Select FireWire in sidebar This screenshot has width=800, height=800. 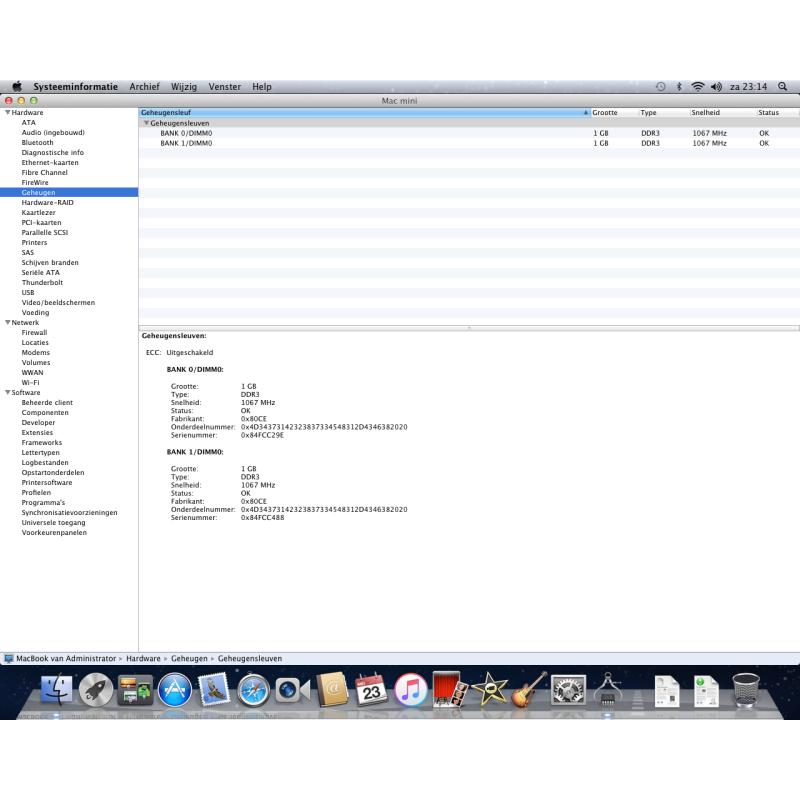(35, 182)
